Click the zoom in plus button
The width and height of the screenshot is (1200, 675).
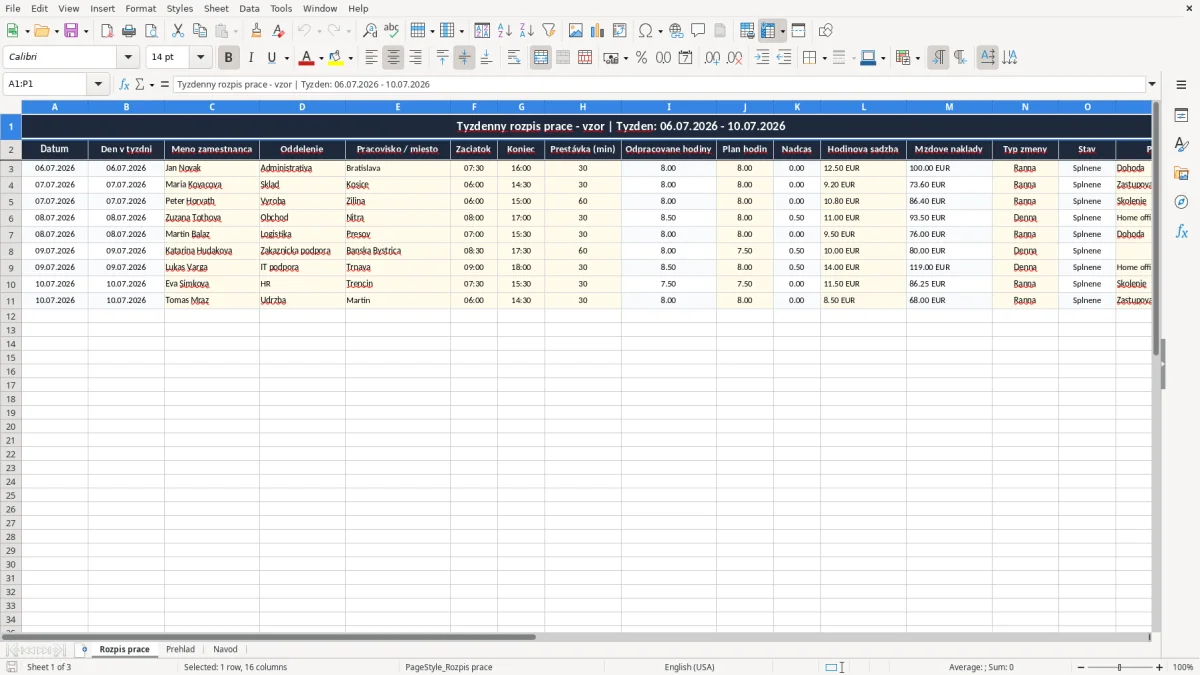pyautogui.click(x=1160, y=667)
